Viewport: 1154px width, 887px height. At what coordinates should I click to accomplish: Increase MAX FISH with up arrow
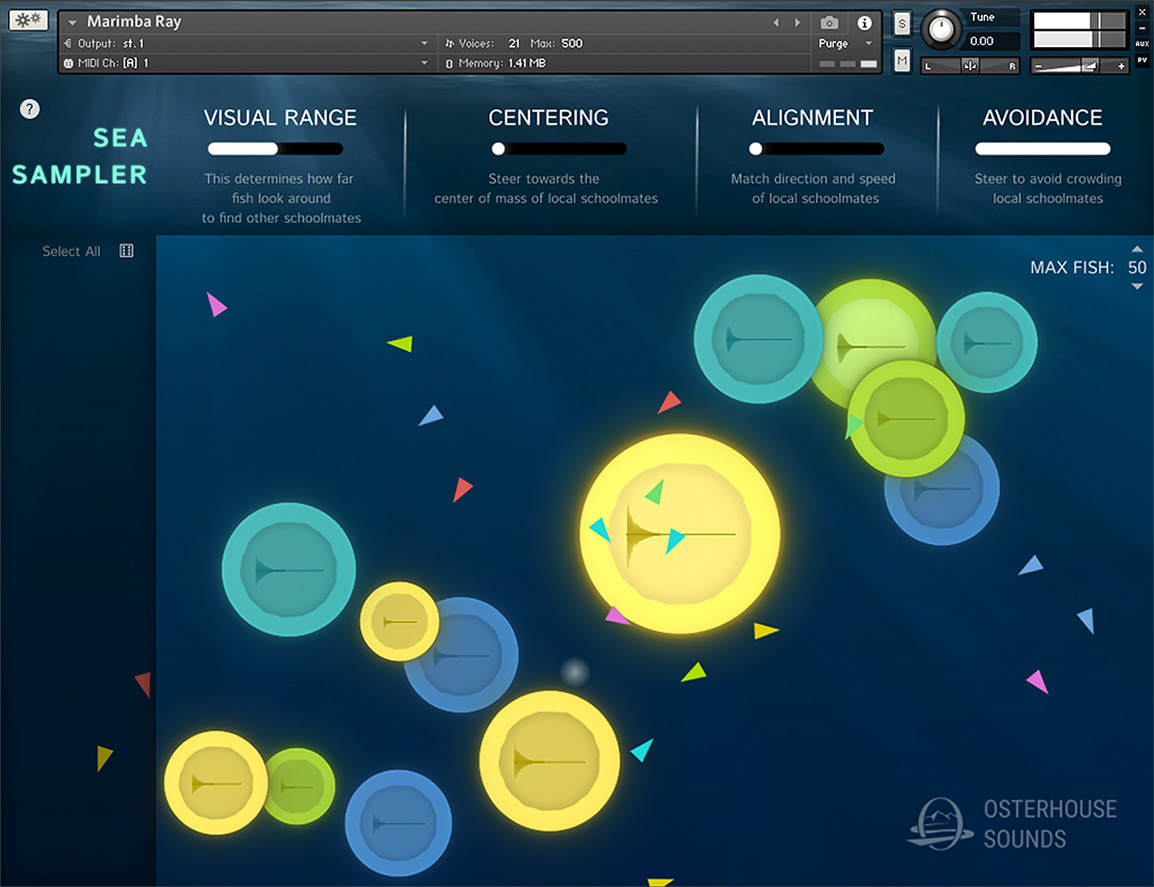[x=1137, y=250]
